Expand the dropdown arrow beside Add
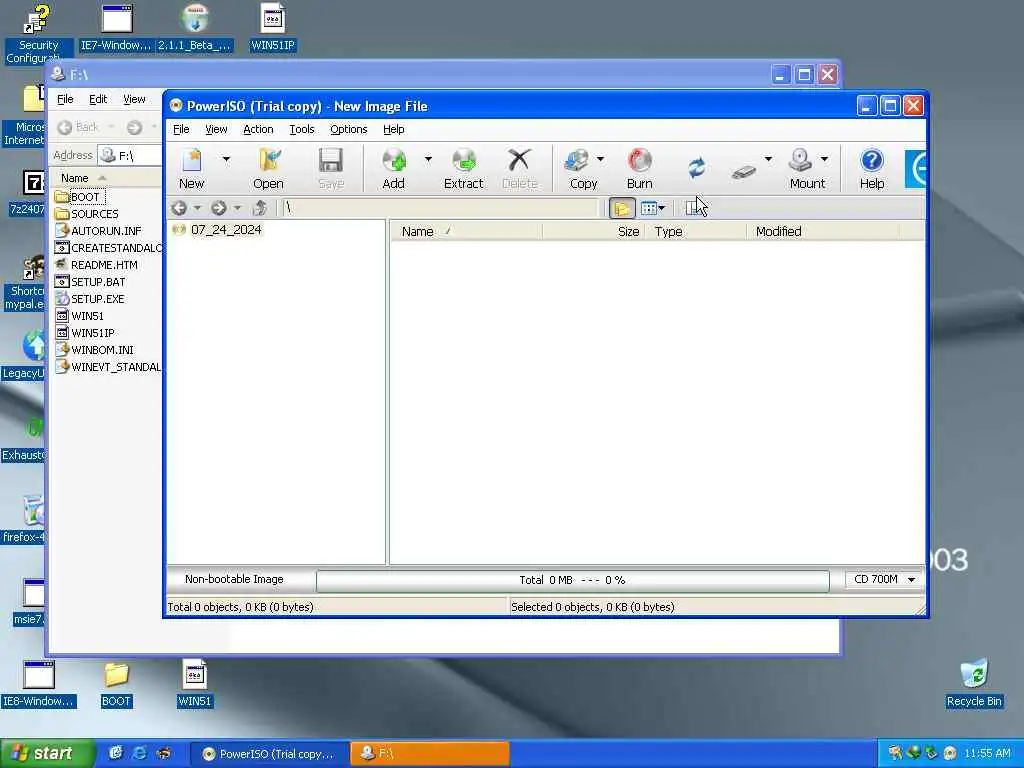The image size is (1024, 768). click(x=428, y=159)
